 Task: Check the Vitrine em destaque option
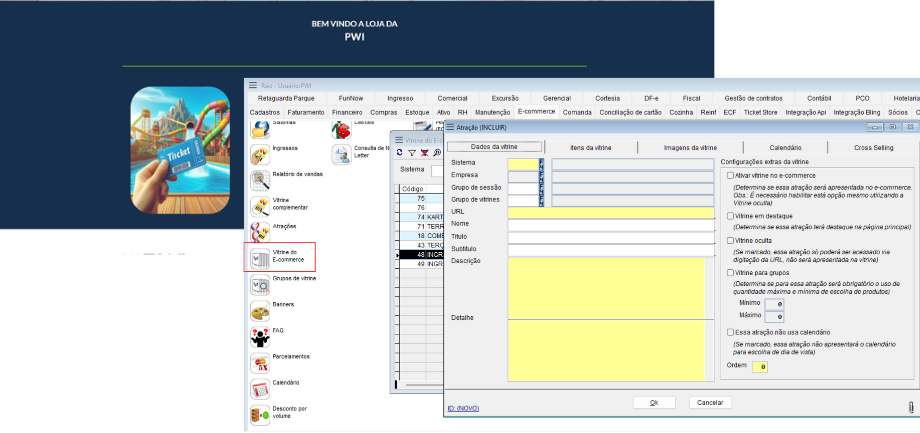pos(730,214)
